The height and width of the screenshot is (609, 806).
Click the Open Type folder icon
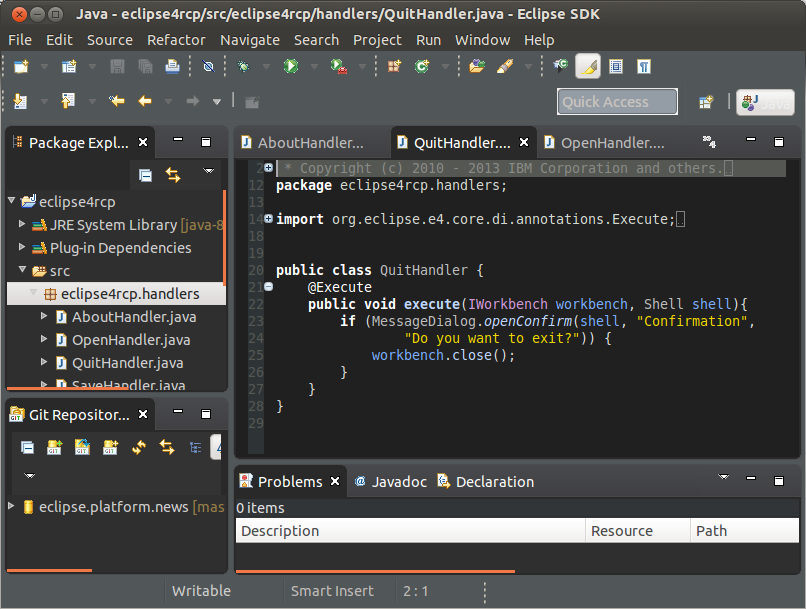click(477, 66)
